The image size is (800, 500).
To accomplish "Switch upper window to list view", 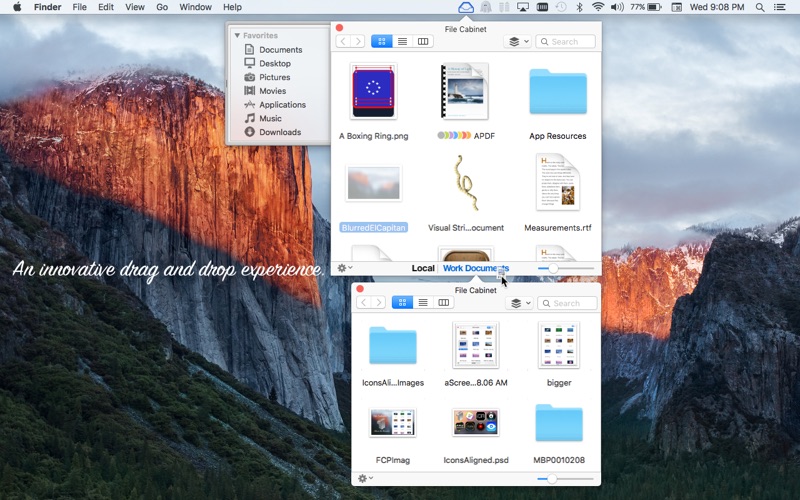I will click(x=402, y=42).
